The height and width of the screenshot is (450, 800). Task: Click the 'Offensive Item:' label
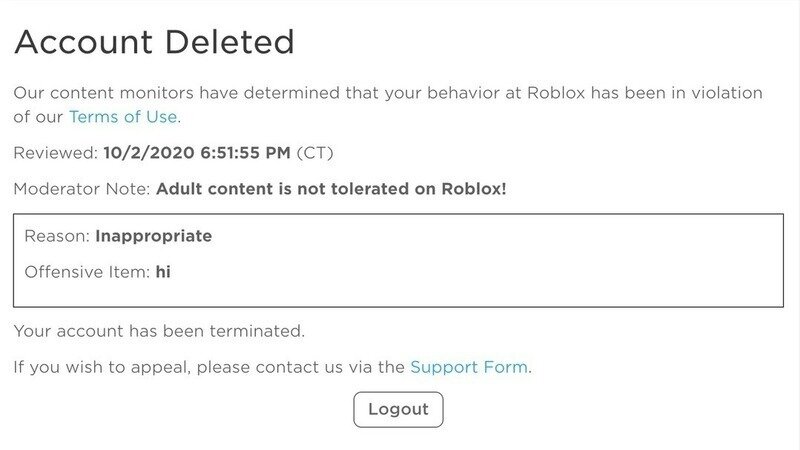(87, 272)
